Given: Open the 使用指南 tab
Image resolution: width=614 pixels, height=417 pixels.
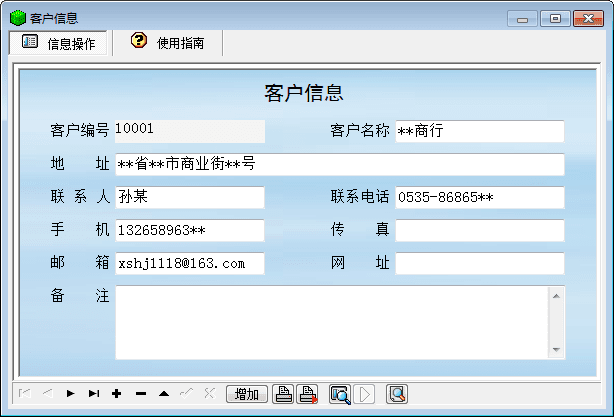Looking at the screenshot, I should click(x=168, y=43).
